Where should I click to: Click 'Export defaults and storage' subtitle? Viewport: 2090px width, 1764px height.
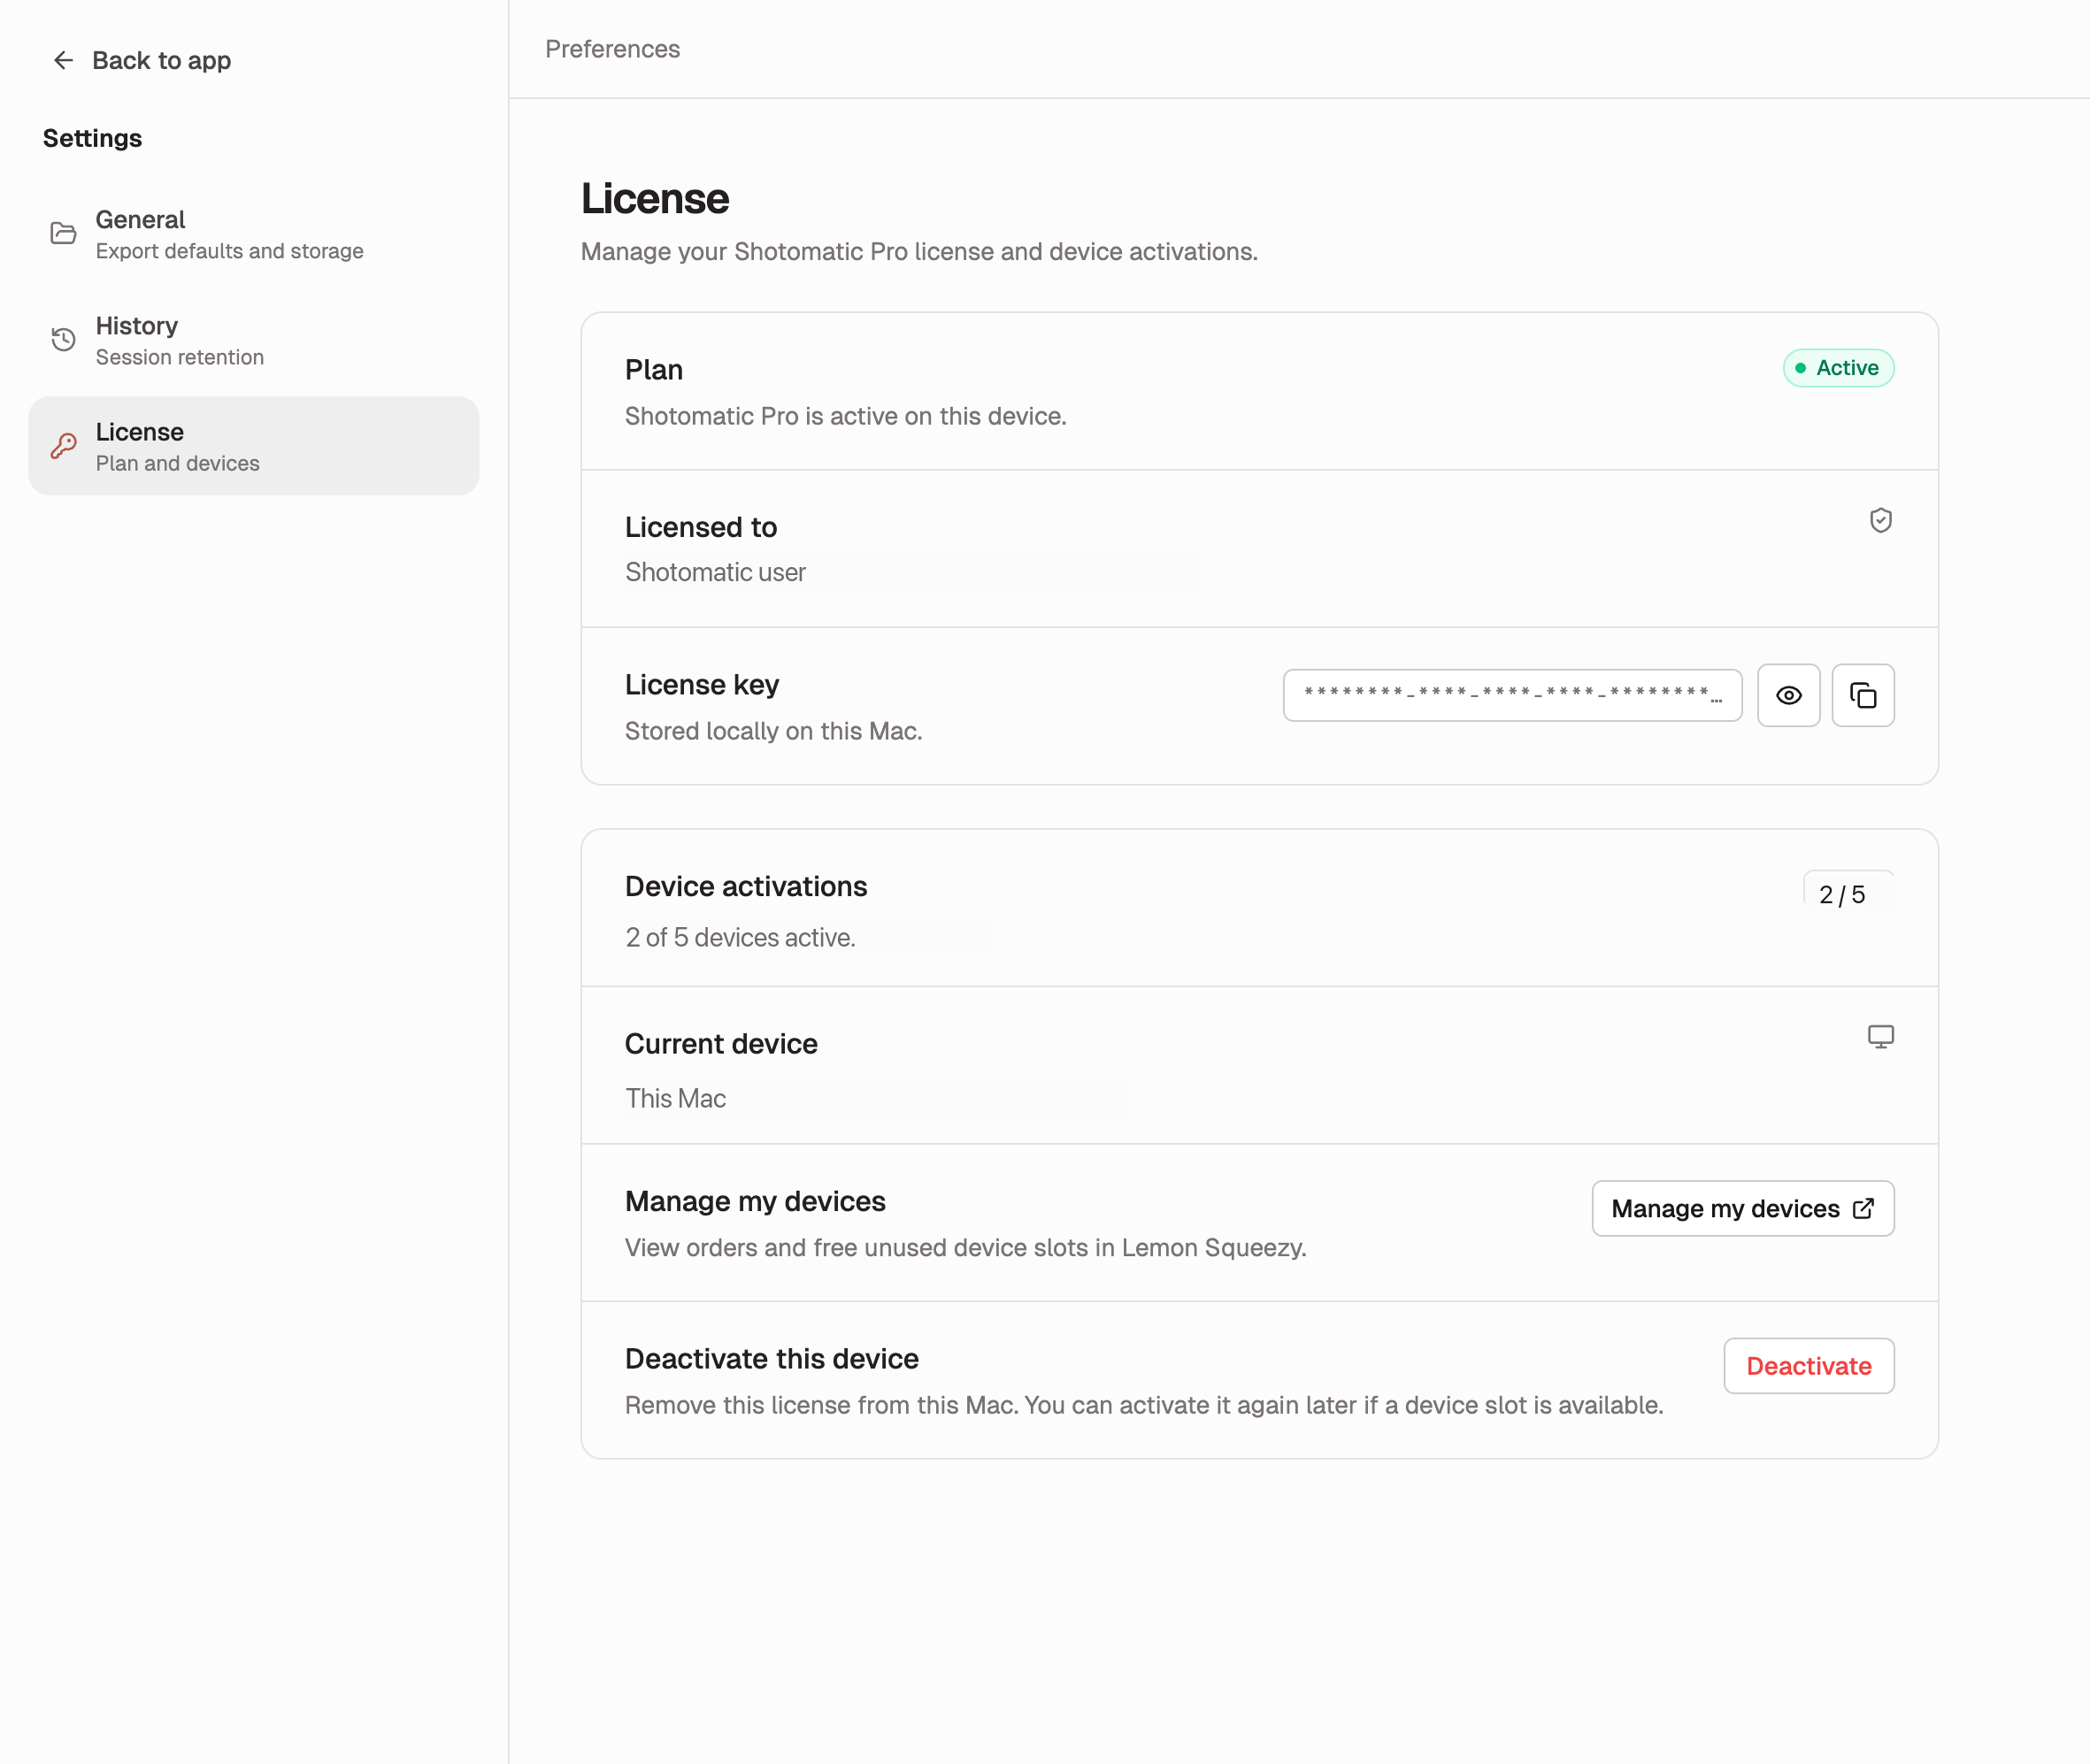[x=229, y=251]
